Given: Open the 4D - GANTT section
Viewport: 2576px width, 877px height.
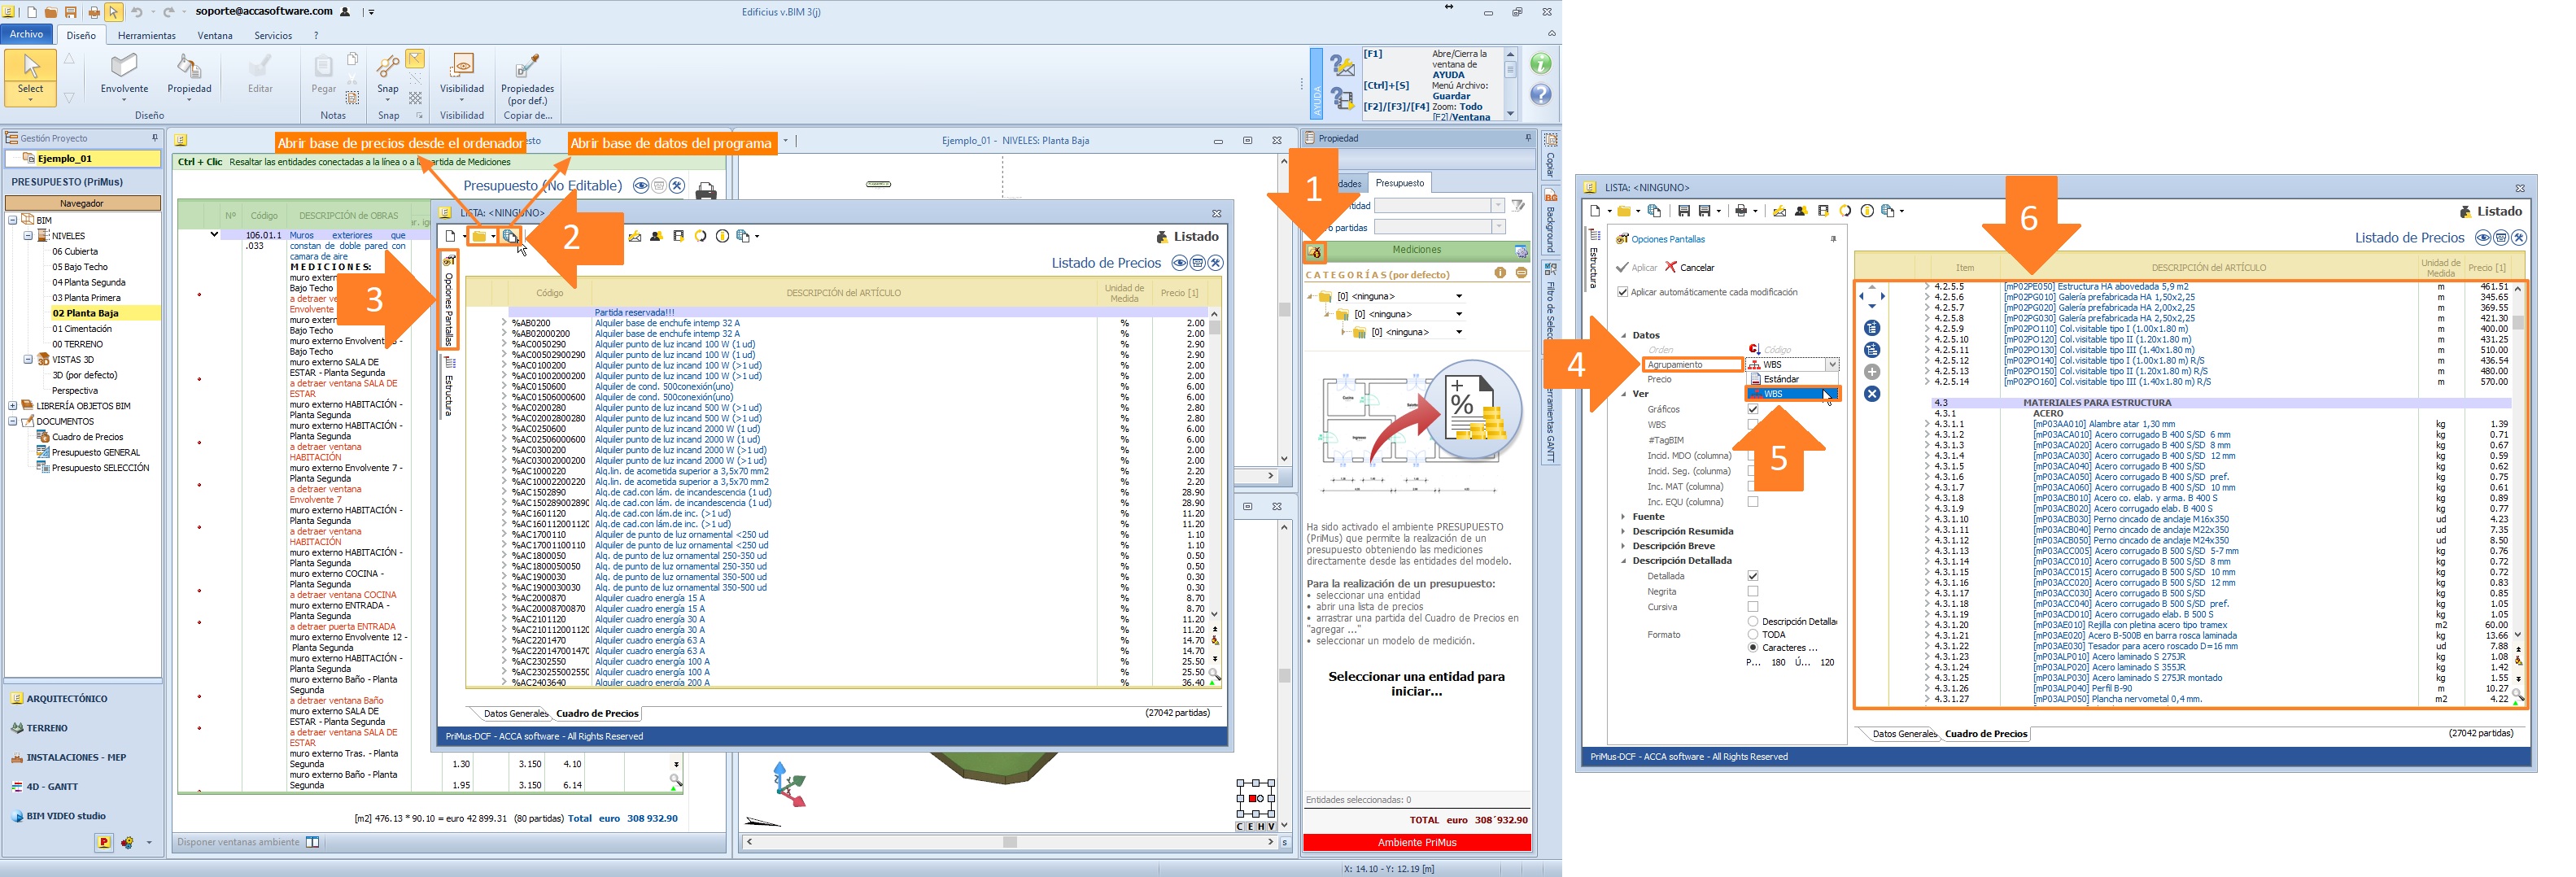Looking at the screenshot, I should pyautogui.click(x=51, y=787).
